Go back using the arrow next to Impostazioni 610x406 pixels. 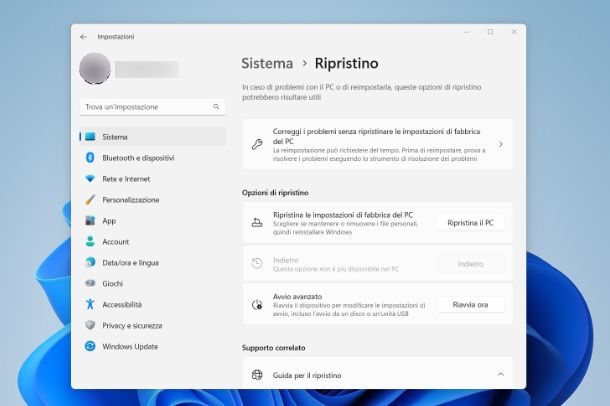point(83,37)
